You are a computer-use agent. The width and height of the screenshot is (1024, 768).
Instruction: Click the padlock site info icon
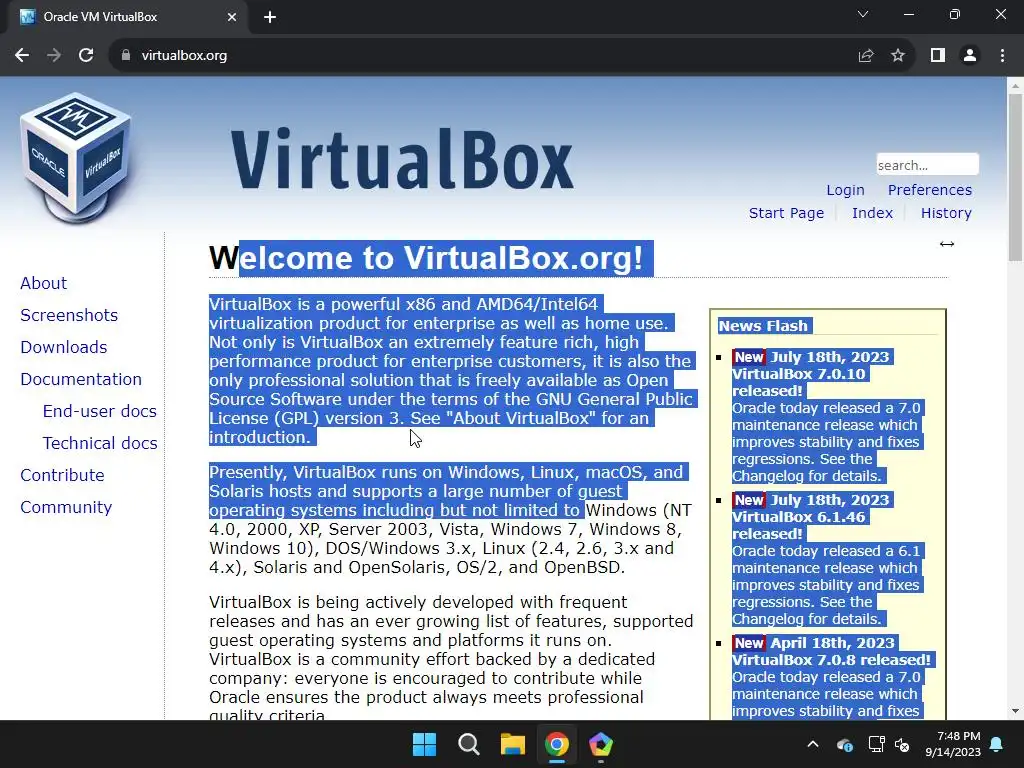point(126,56)
